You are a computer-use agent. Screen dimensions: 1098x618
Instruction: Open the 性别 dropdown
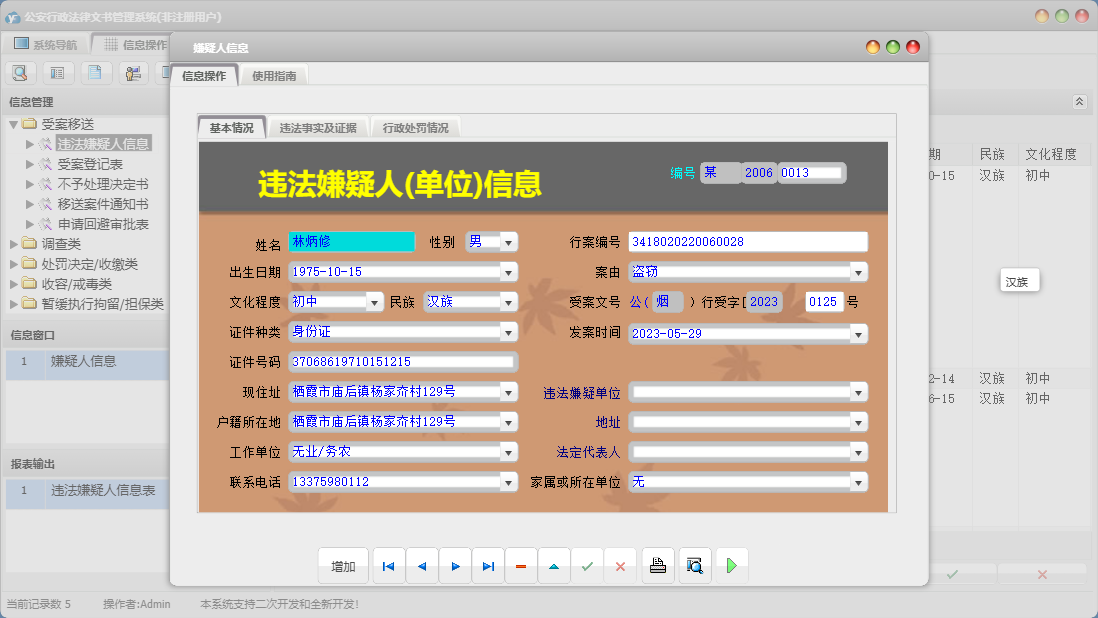508,242
